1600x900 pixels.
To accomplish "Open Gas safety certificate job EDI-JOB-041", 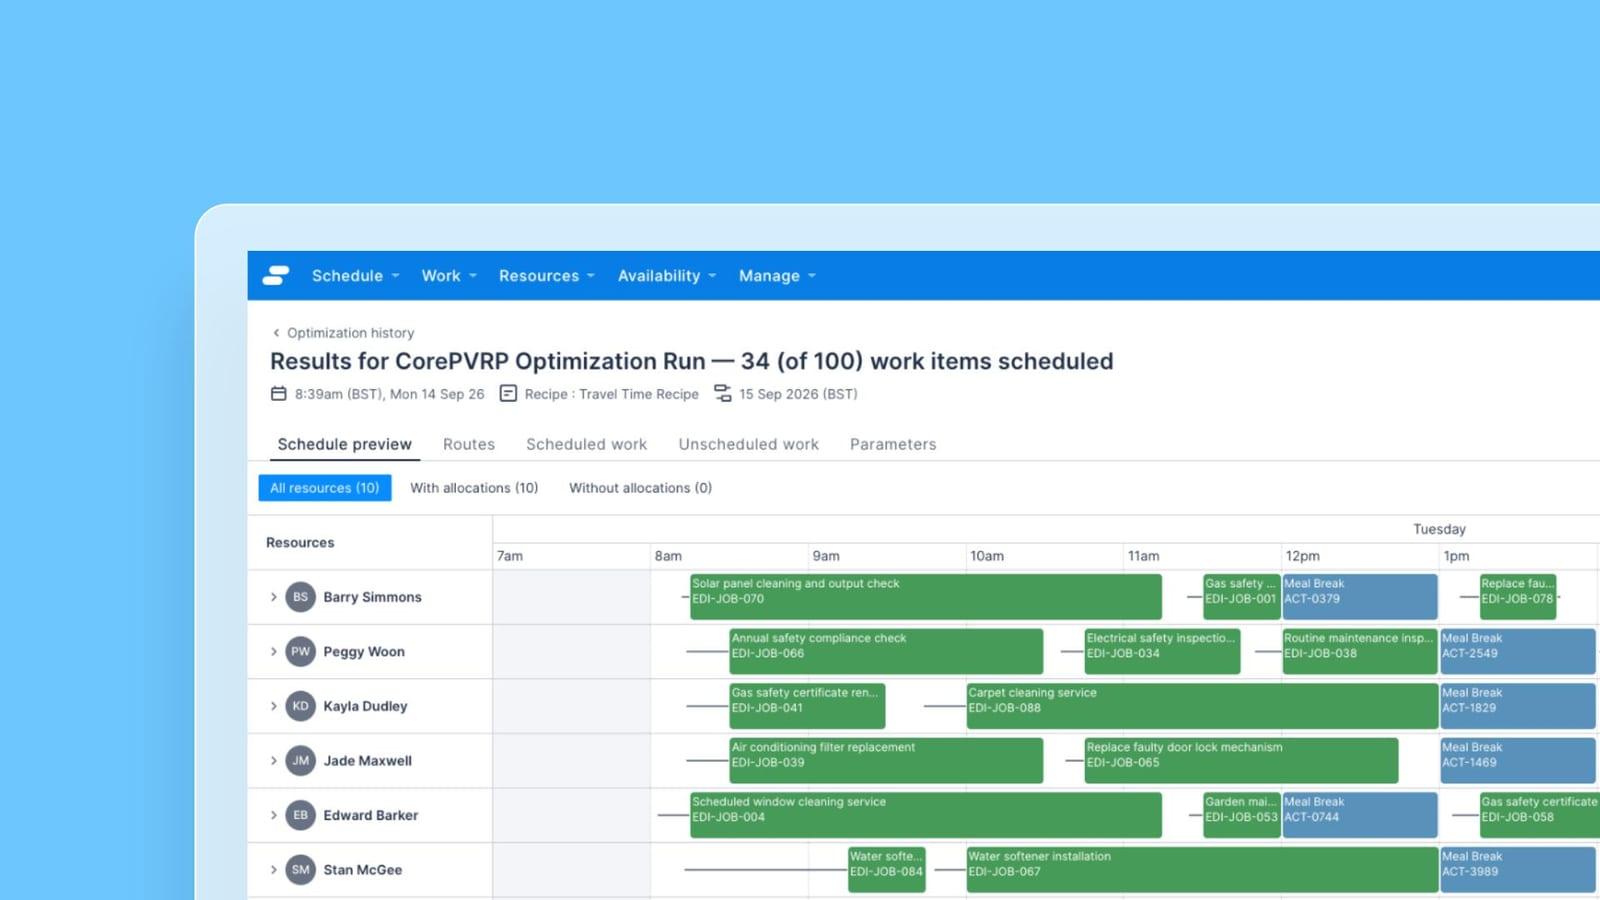I will click(x=807, y=706).
